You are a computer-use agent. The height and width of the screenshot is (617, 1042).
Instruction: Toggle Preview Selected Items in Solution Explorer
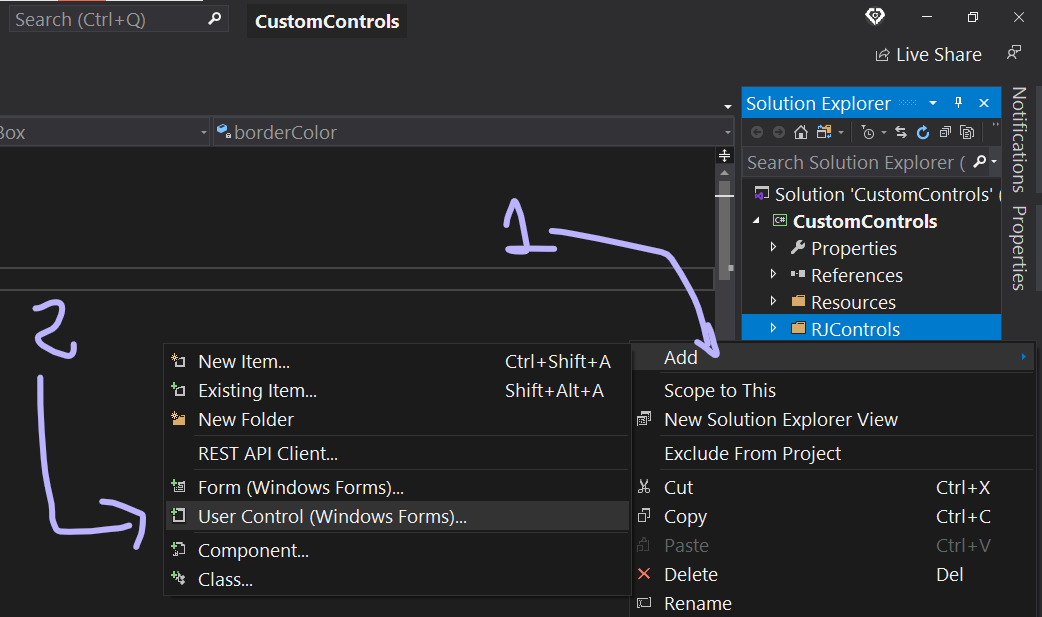tap(967, 131)
